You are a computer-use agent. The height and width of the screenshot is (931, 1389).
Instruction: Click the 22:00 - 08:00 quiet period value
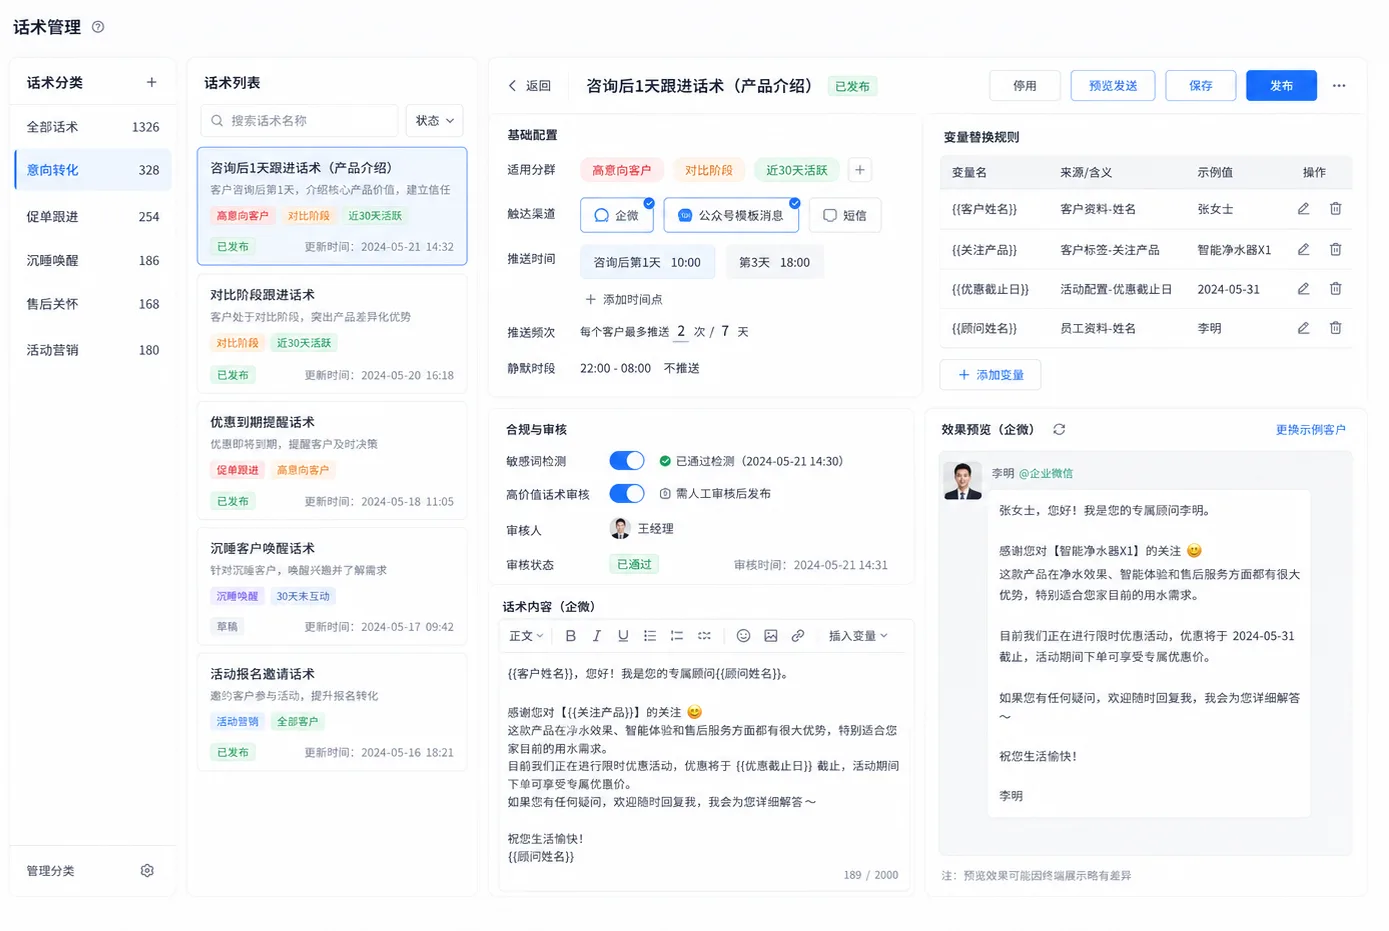[x=615, y=368]
